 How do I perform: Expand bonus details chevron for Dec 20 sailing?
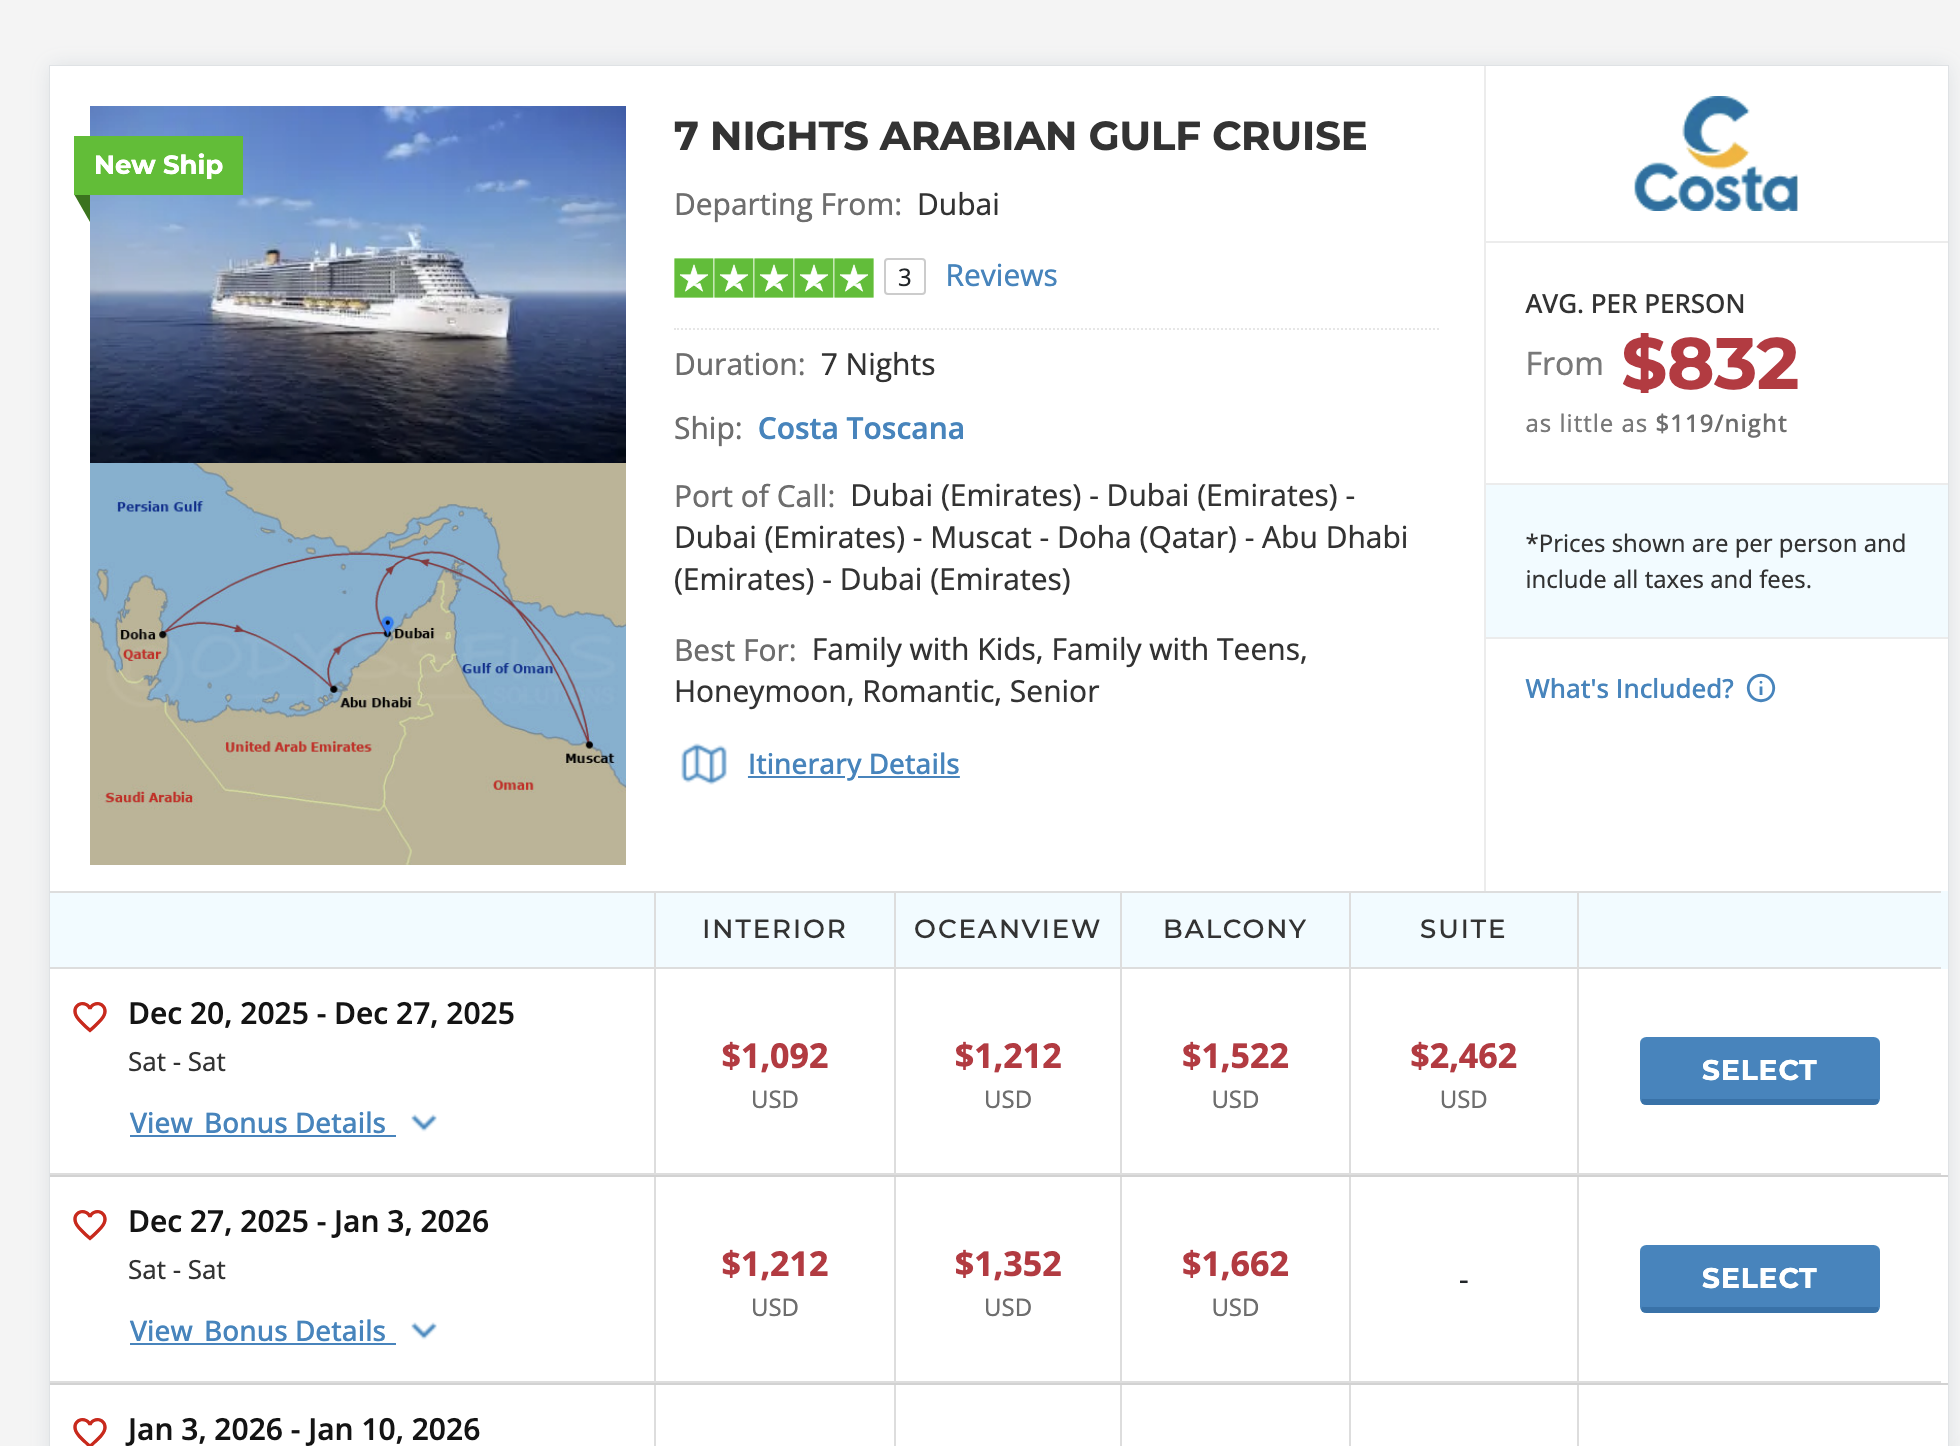tap(424, 1123)
